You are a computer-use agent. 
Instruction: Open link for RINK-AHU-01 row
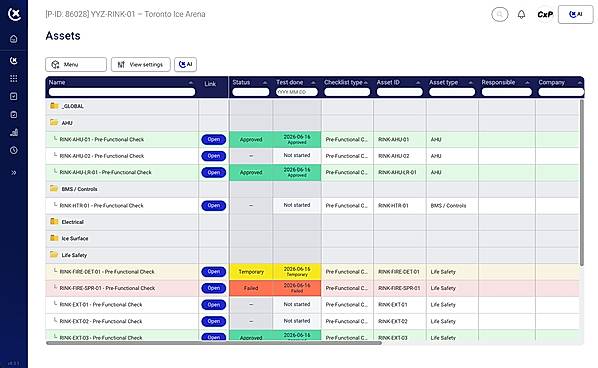[x=214, y=140]
